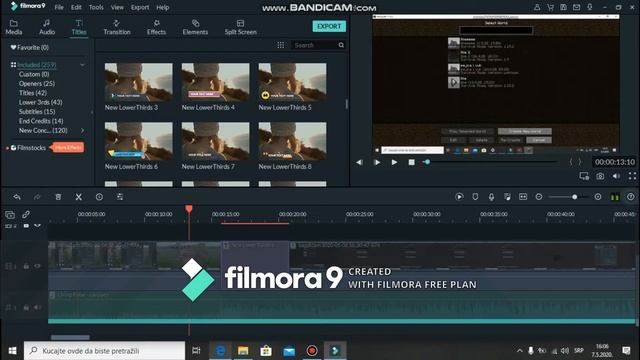Toggle the green audio meter button
The image size is (640, 360).
615,197
